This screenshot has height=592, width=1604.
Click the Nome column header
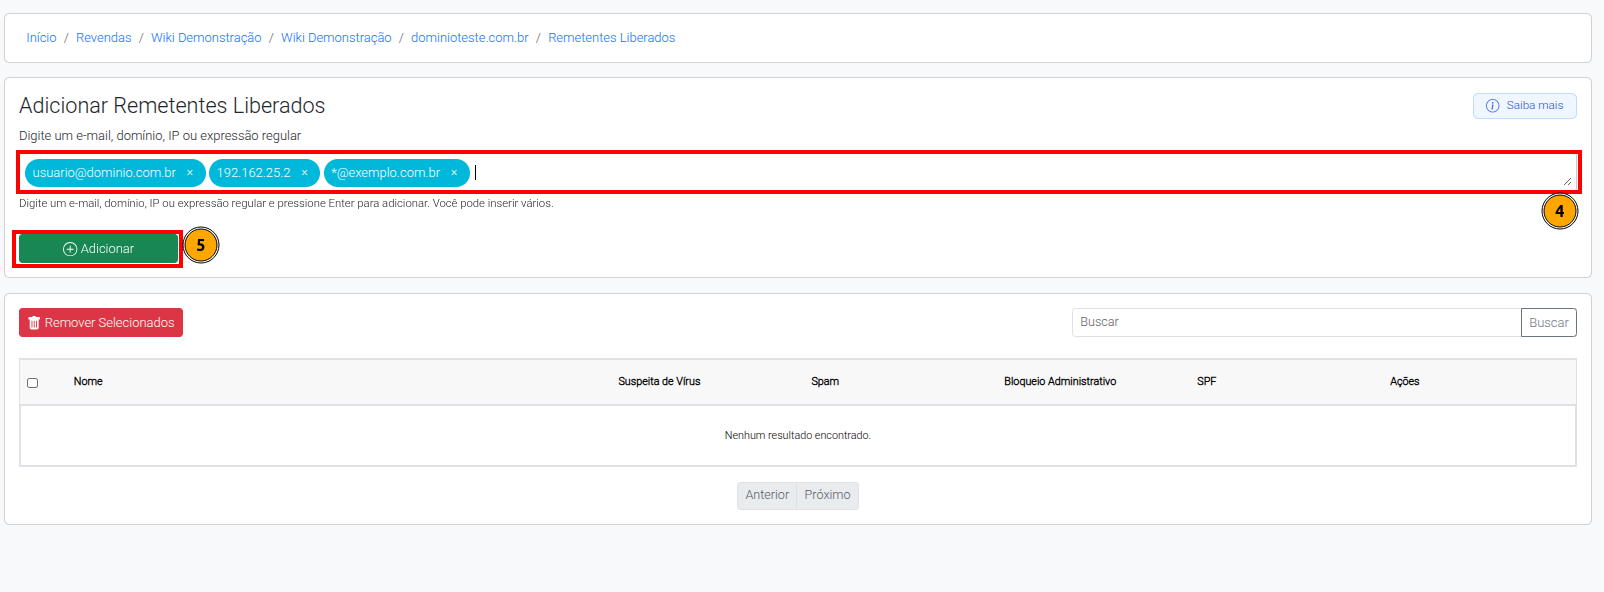coord(88,382)
